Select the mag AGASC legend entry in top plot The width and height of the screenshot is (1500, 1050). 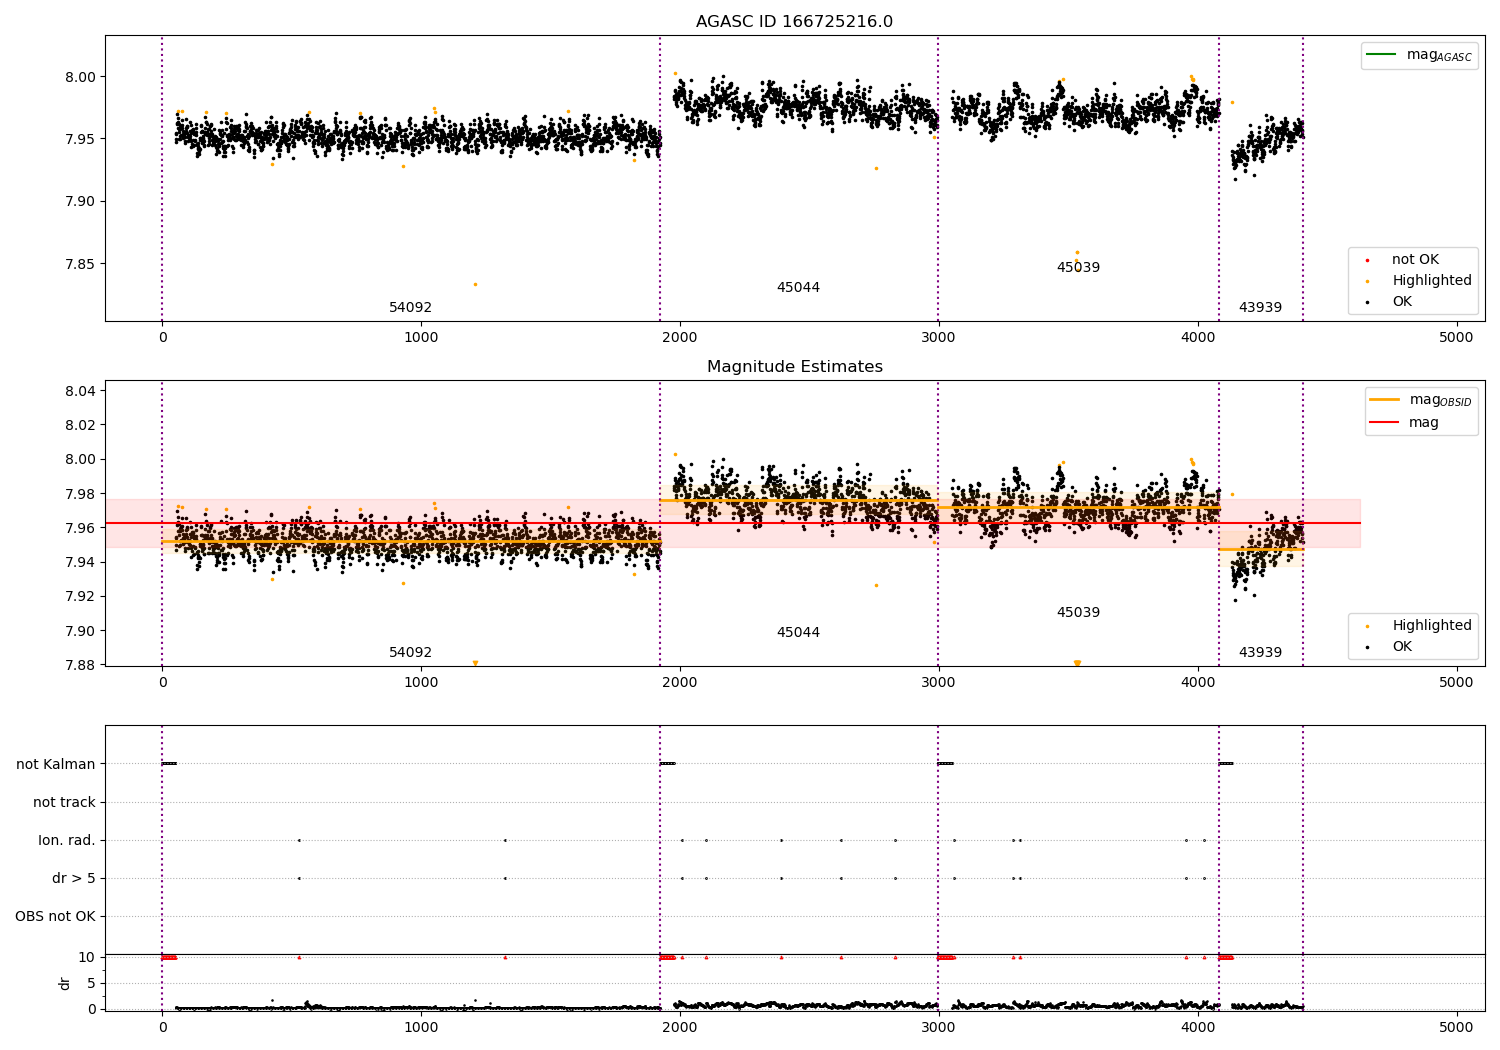point(1418,55)
